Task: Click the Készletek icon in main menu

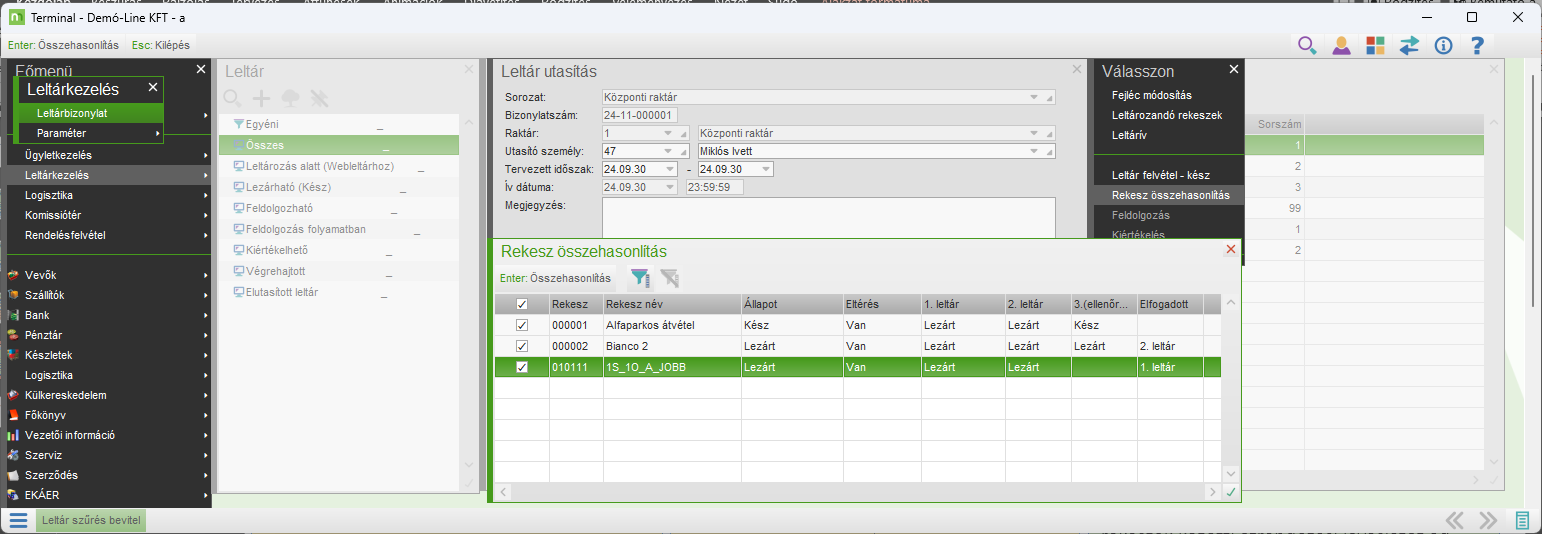Action: point(13,355)
